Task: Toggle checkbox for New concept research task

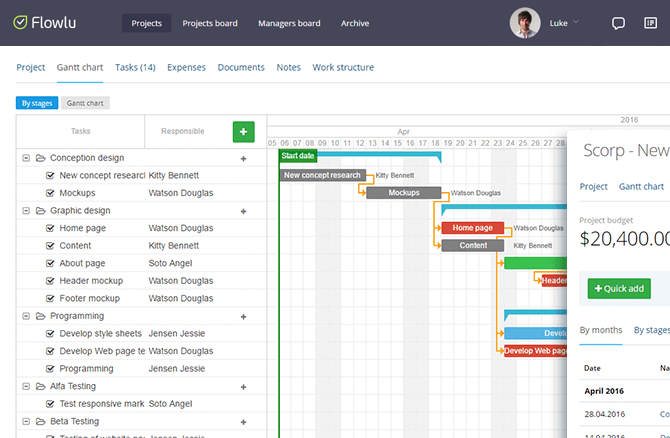Action: click(x=50, y=176)
